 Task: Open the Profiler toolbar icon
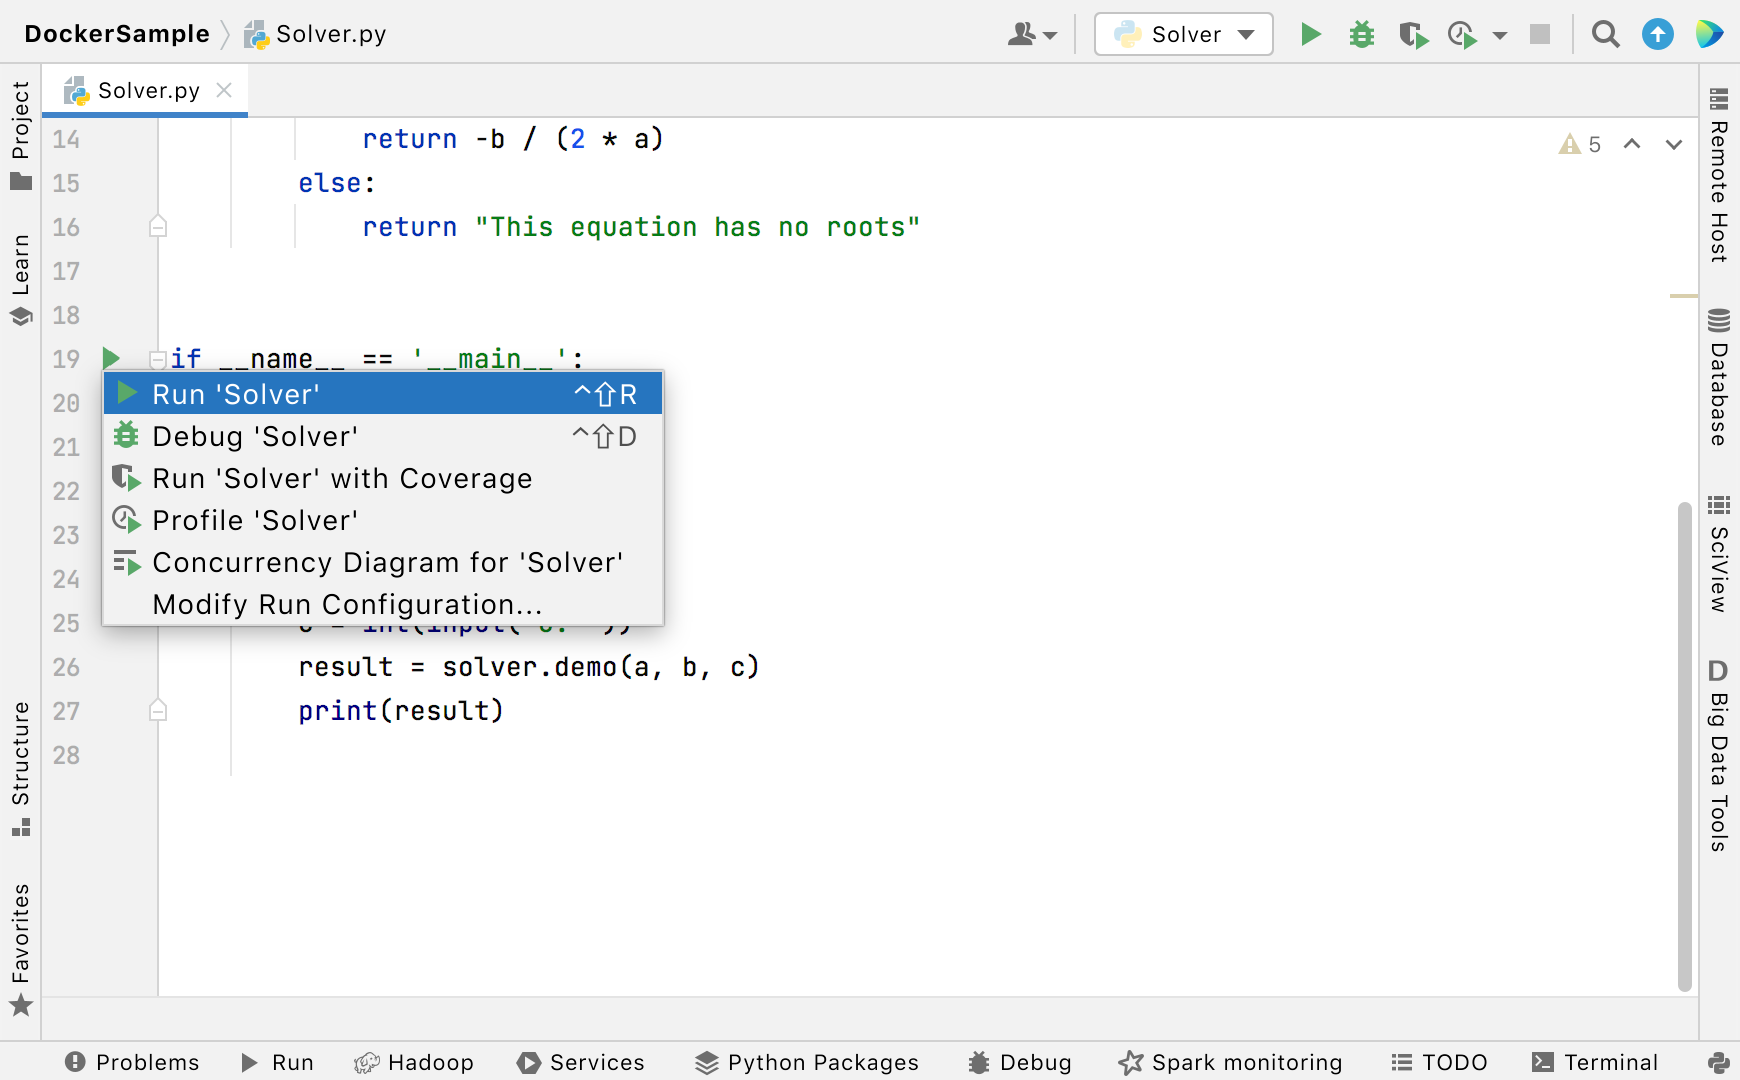click(x=1461, y=33)
